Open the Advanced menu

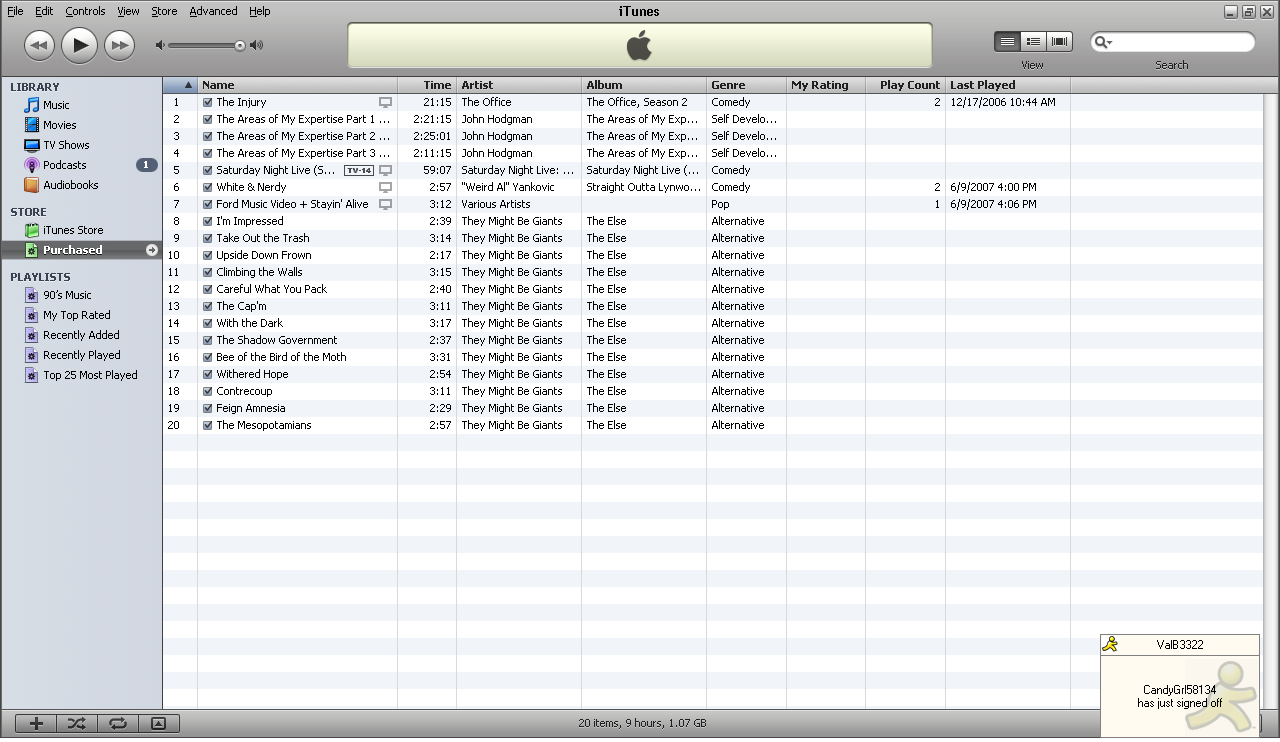213,11
